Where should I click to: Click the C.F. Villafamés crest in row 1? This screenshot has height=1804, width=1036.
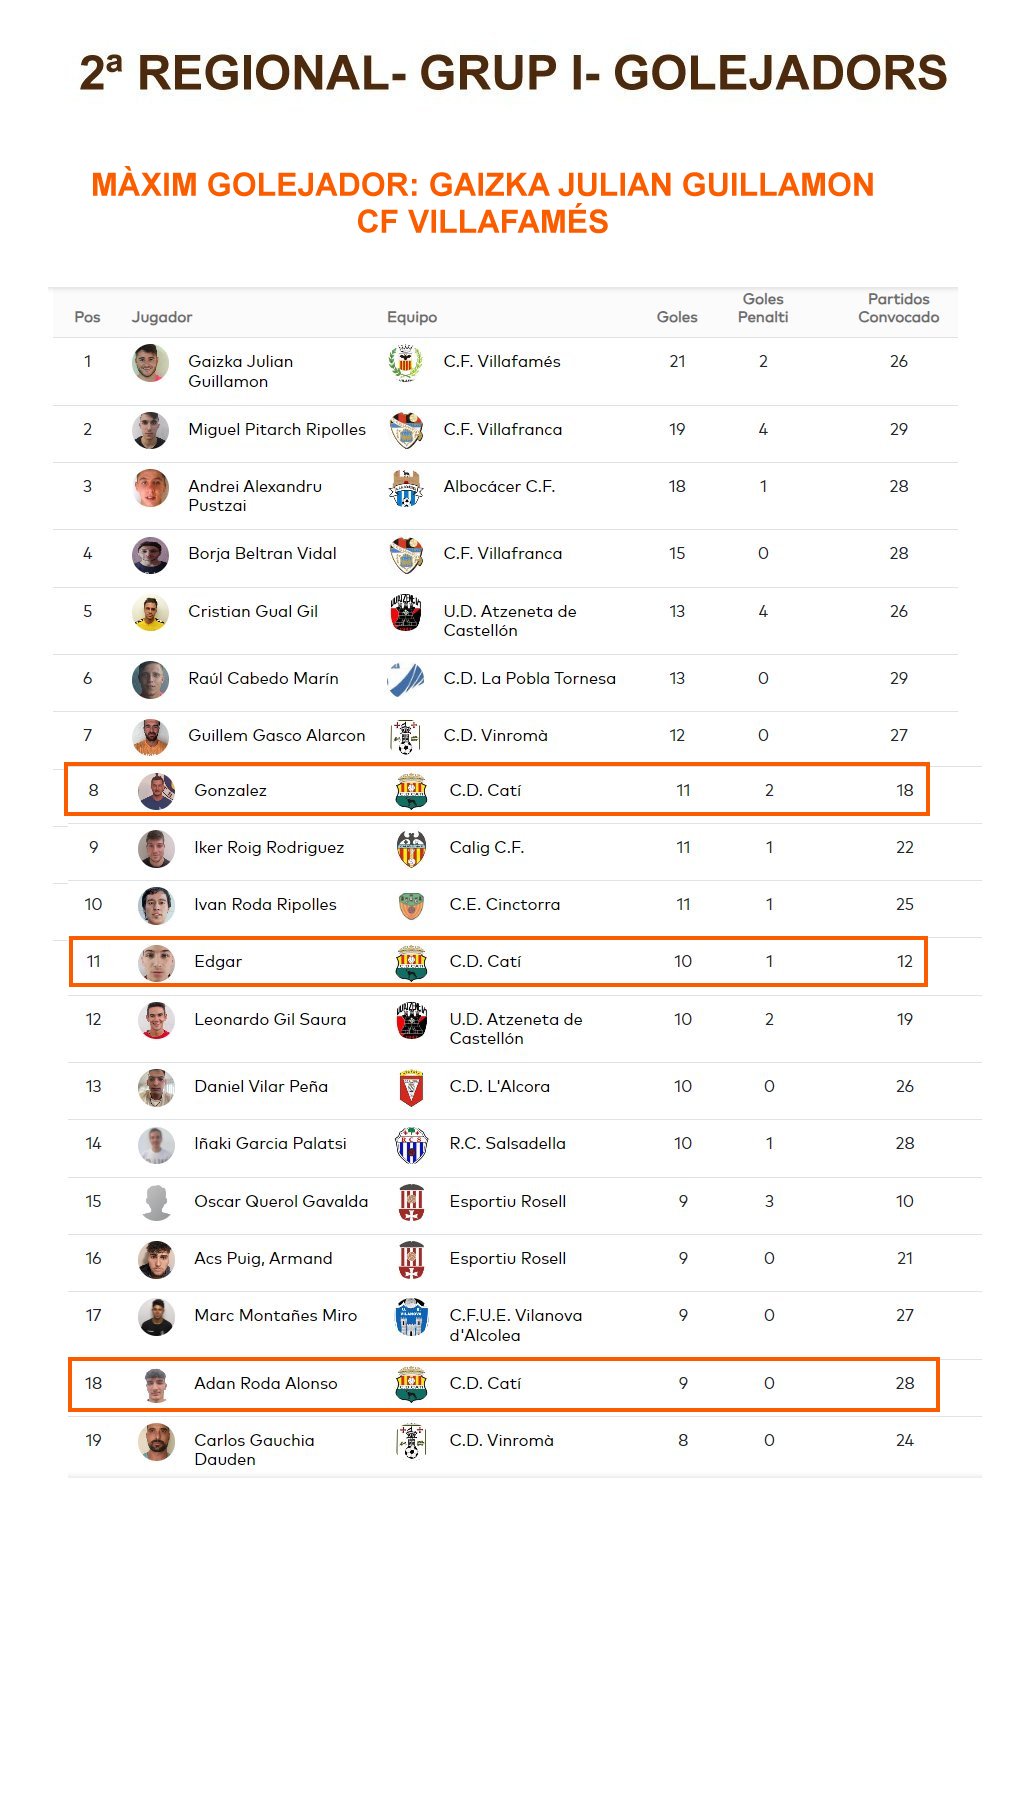point(405,363)
